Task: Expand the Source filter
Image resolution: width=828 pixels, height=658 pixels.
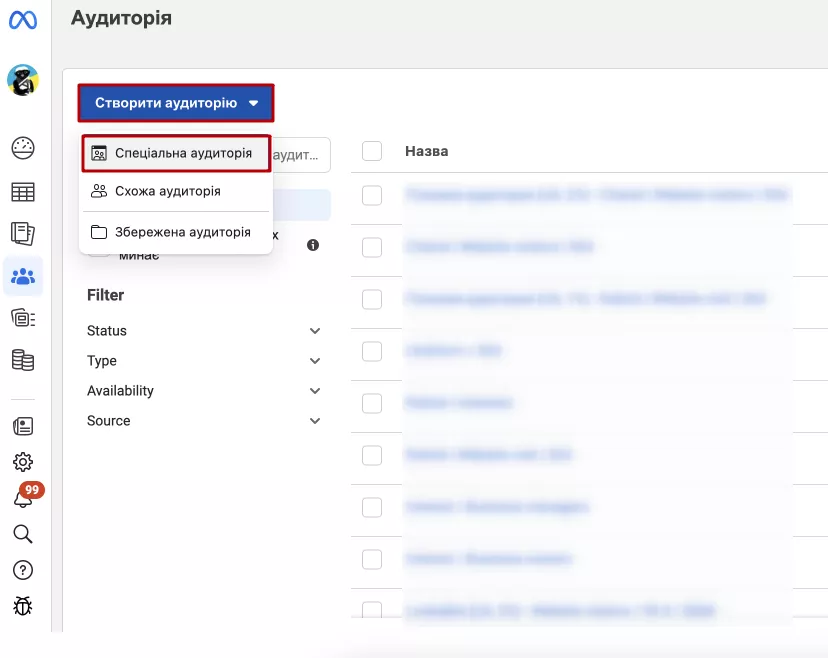Action: point(204,421)
